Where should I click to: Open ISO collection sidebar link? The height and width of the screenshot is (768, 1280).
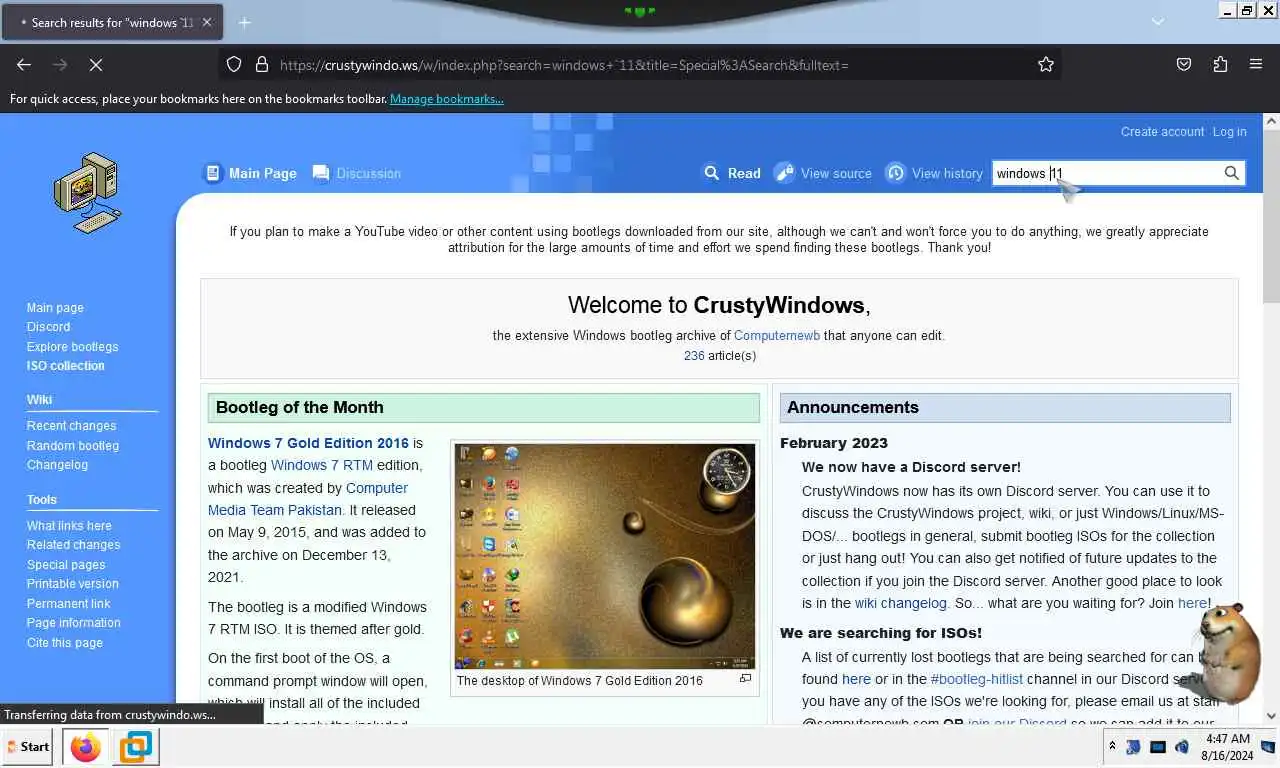(65, 365)
